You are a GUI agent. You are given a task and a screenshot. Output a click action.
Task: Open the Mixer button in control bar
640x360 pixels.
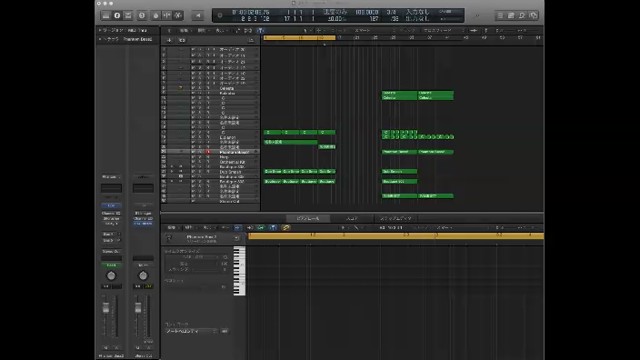(167, 16)
